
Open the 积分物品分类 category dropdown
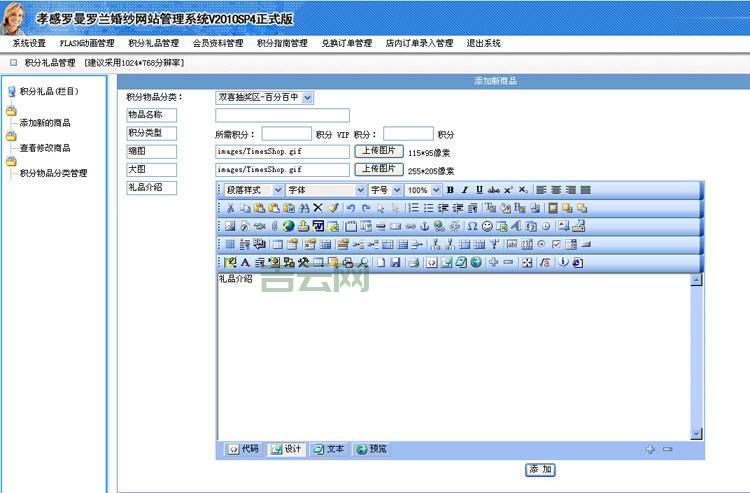(x=265, y=97)
